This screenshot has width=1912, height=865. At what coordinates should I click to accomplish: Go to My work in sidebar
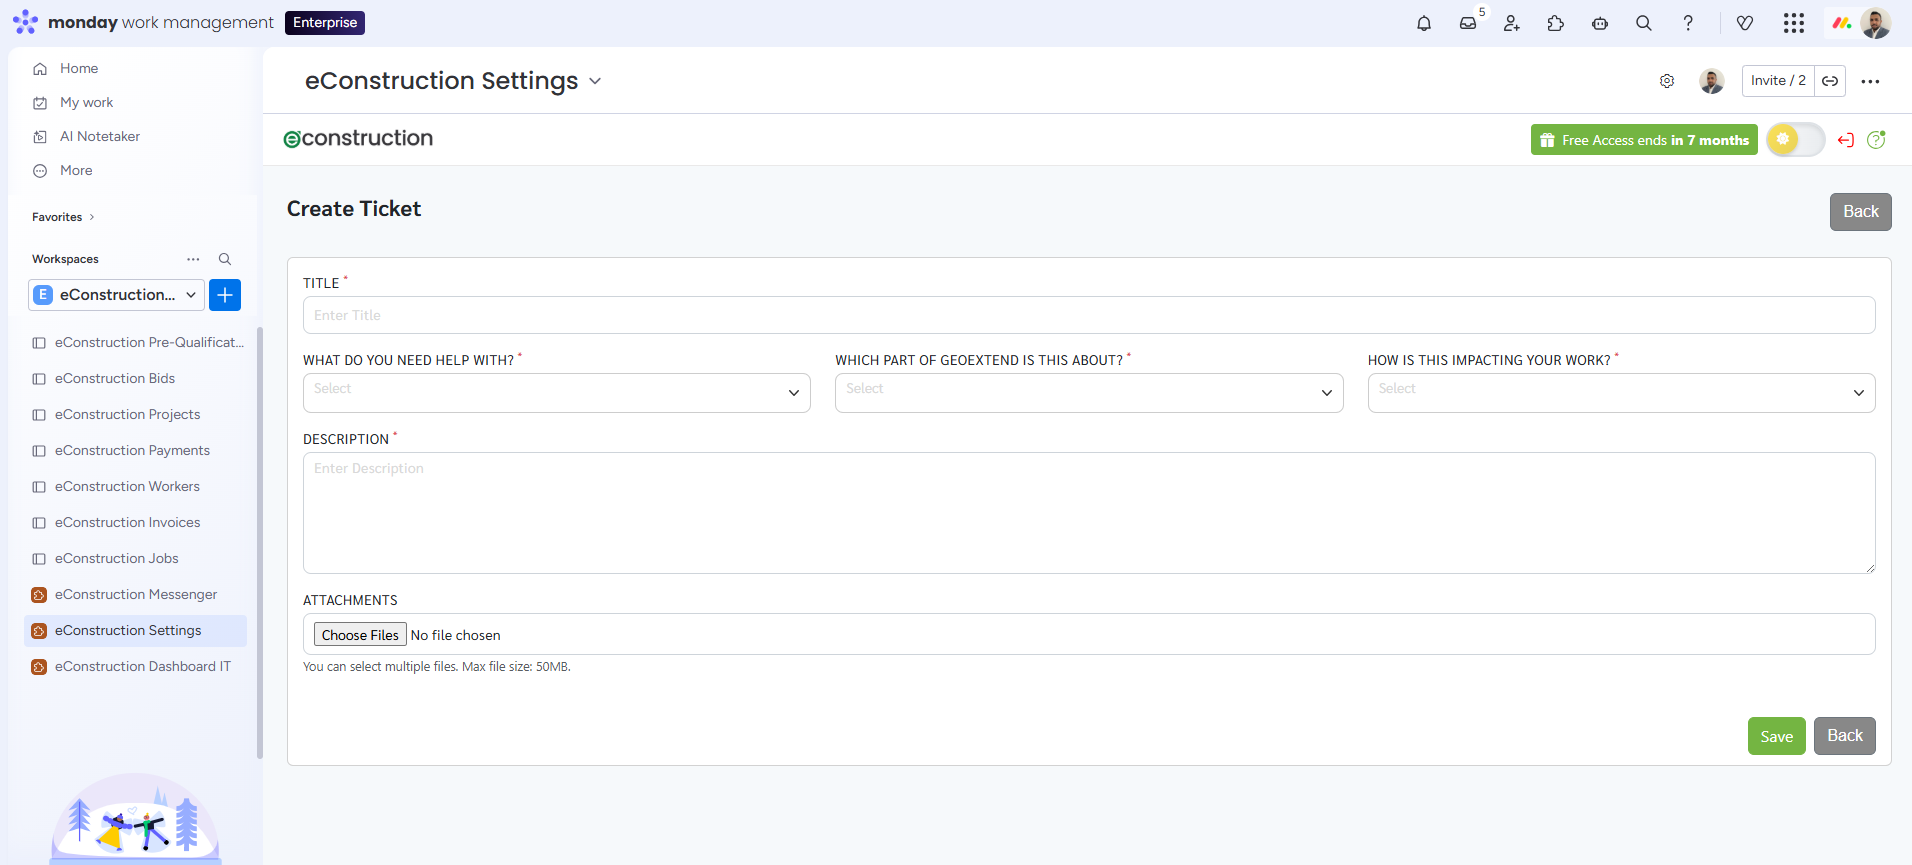[x=86, y=102]
